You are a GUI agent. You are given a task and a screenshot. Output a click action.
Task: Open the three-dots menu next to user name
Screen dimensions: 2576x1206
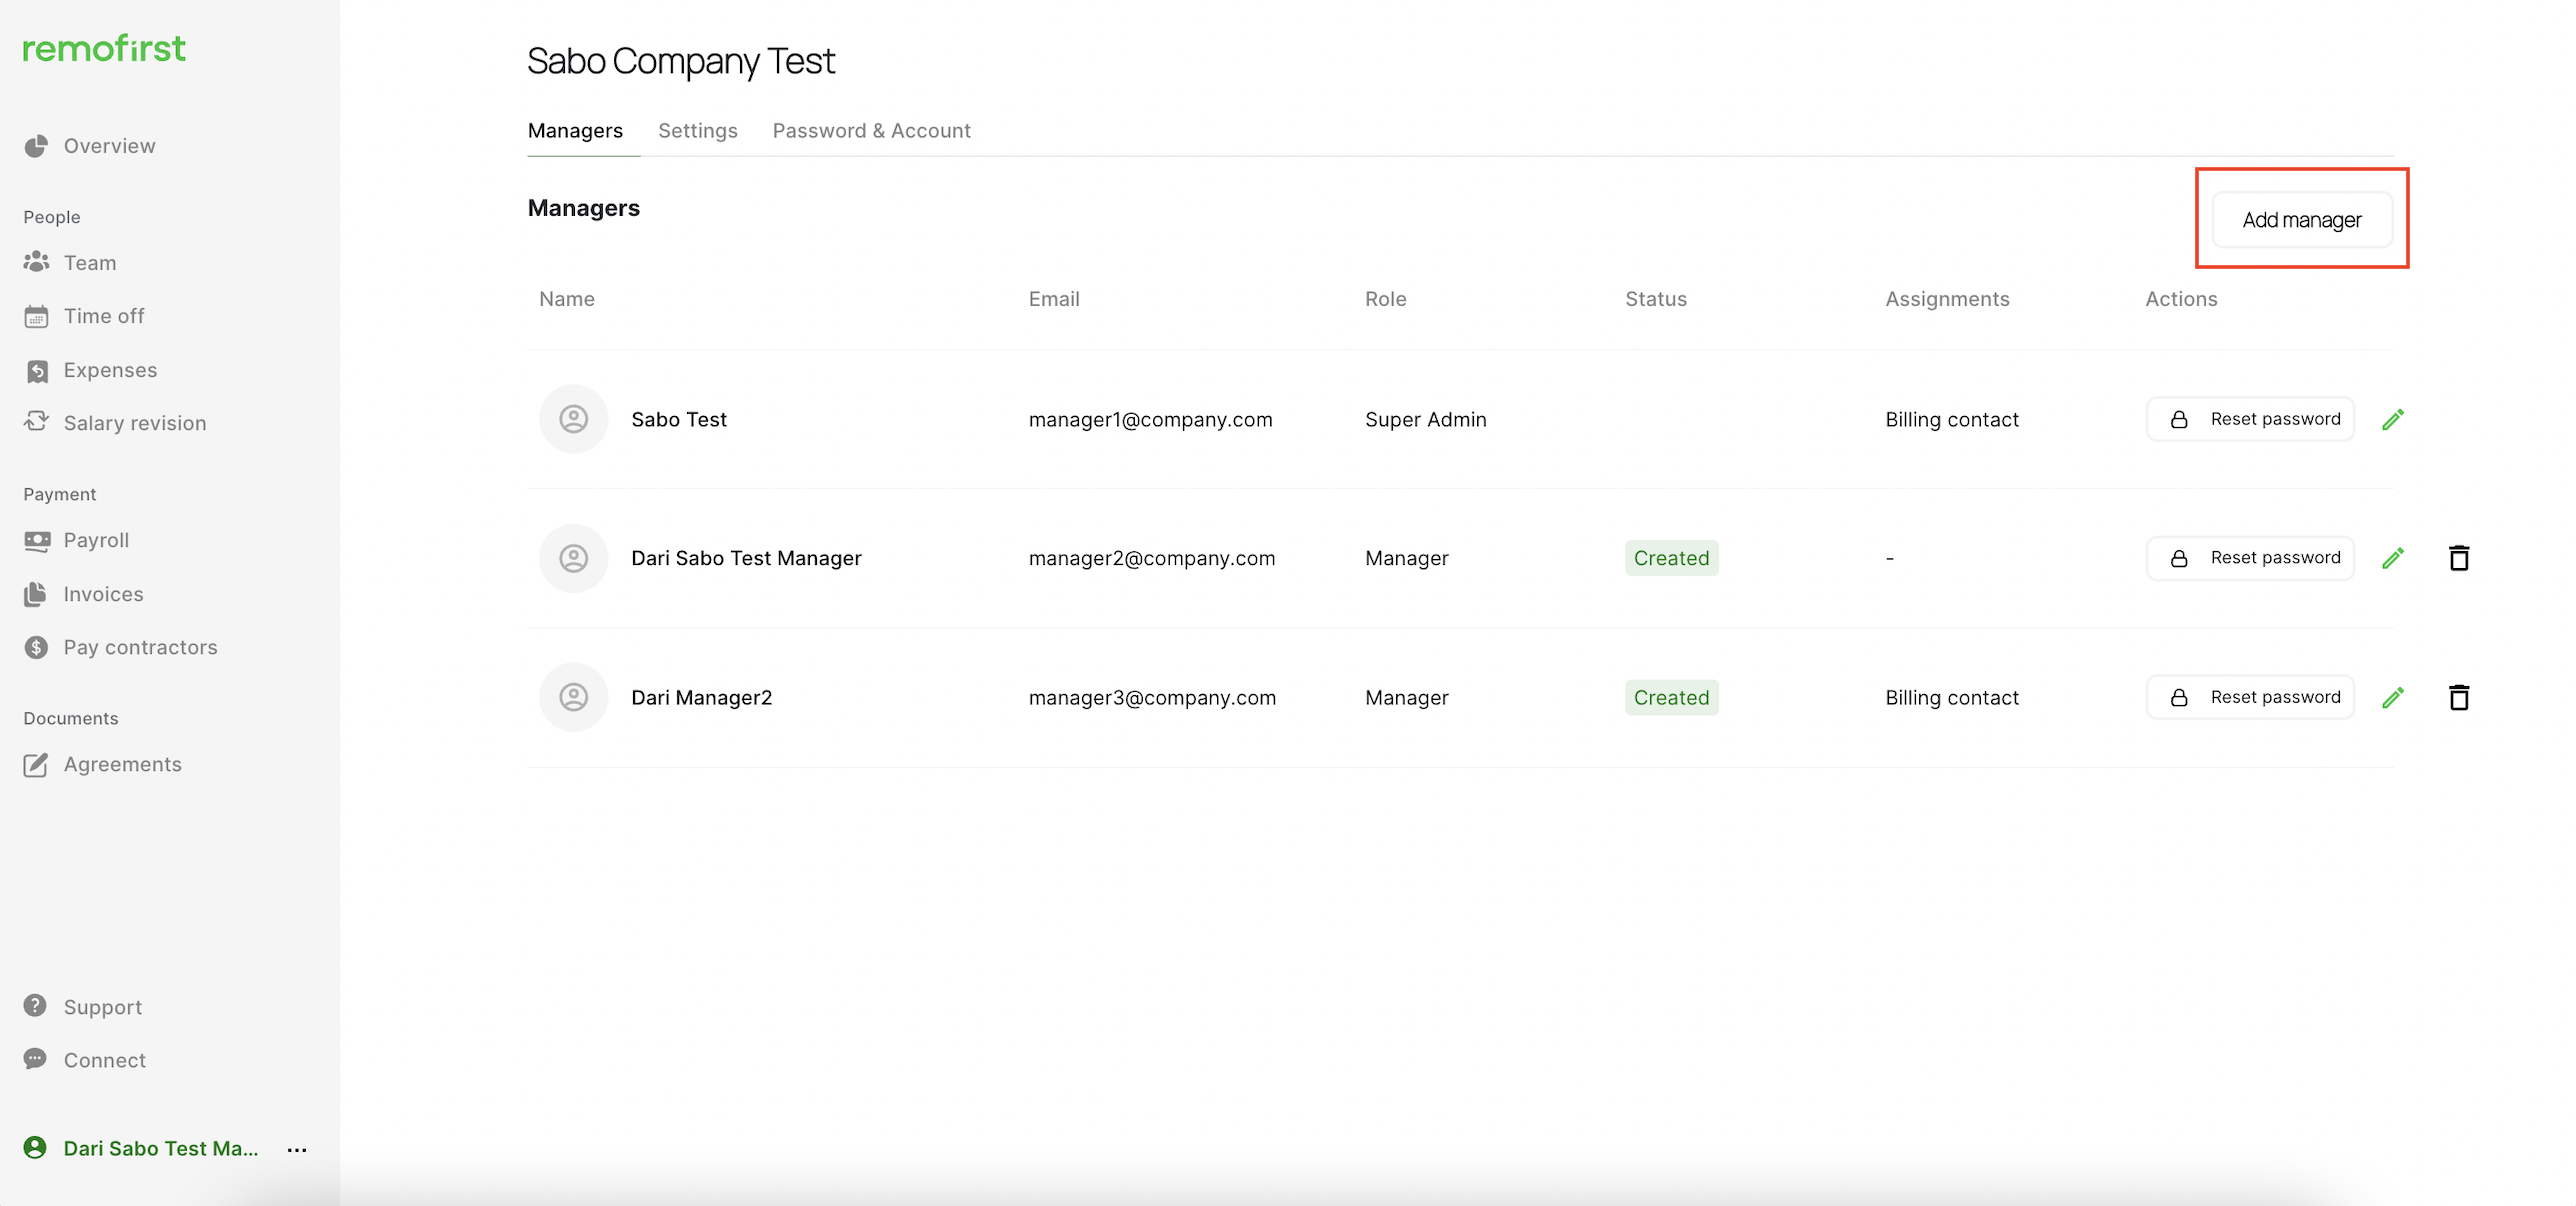[297, 1149]
